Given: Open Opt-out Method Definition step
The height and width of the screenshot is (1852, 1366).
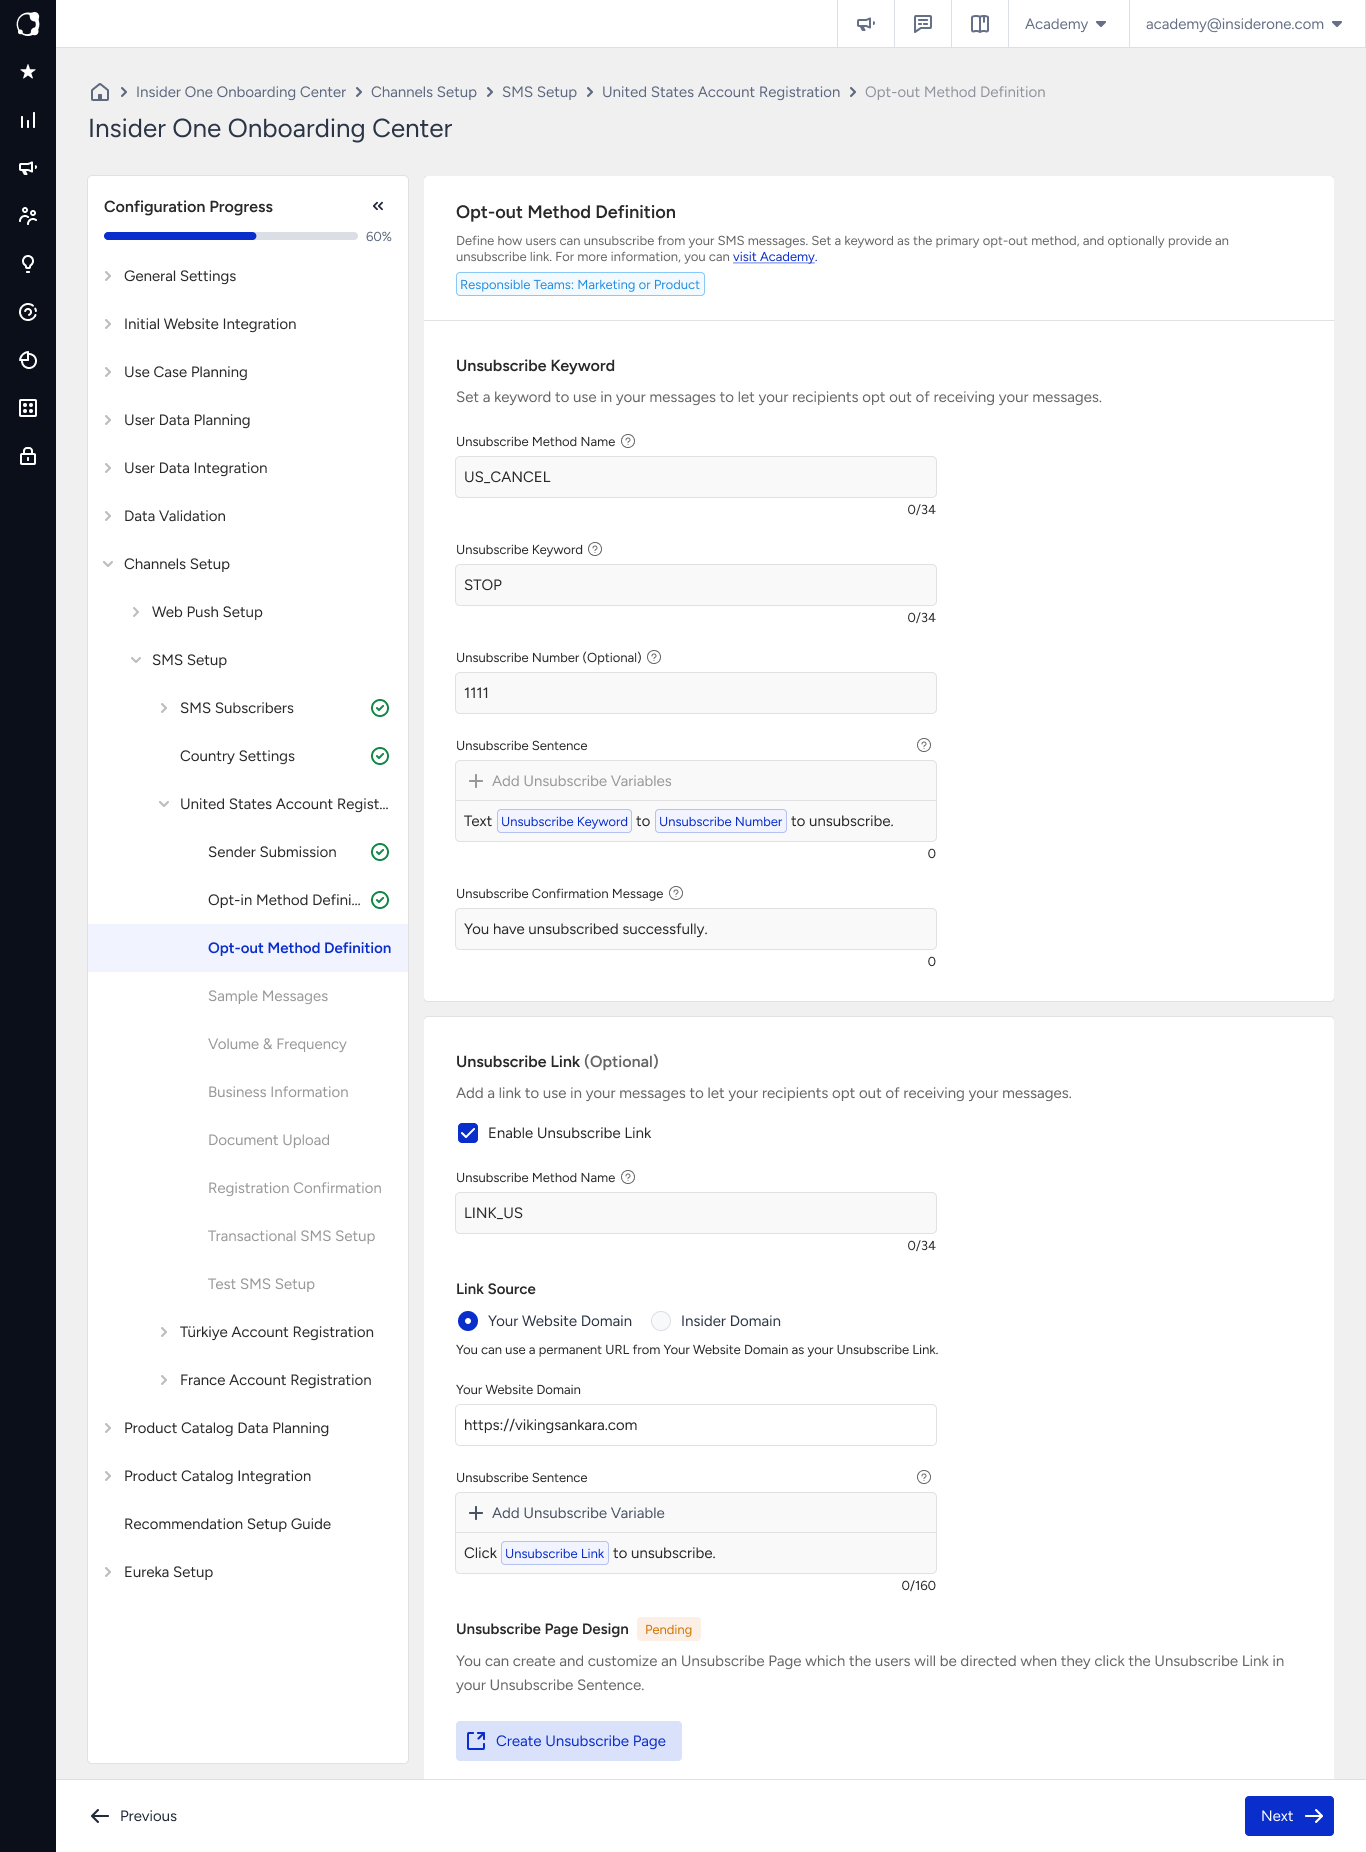Looking at the screenshot, I should coord(248,948).
